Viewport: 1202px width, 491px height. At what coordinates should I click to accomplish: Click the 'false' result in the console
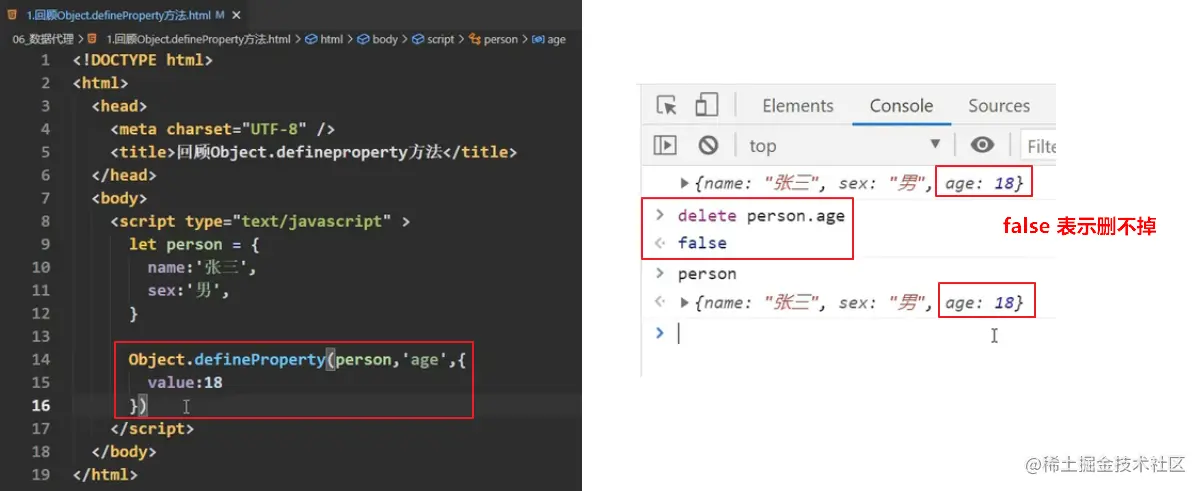pos(702,243)
